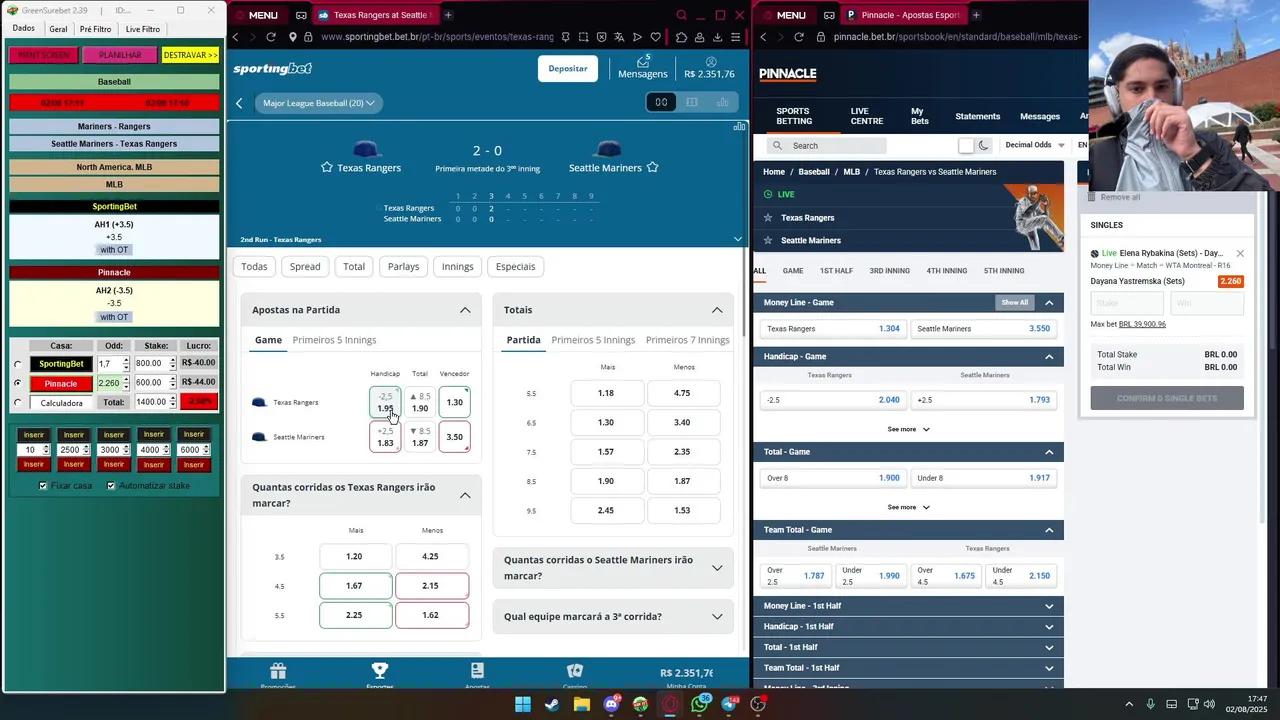Open Promoções gift icon in bottom bar
Screen dimensions: 1280x720
click(x=278, y=671)
